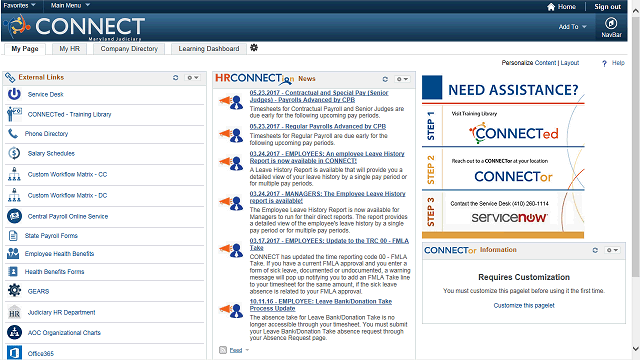The image size is (640, 360).
Task: Click the External Links paperclip header icon
Action: pos(10,77)
